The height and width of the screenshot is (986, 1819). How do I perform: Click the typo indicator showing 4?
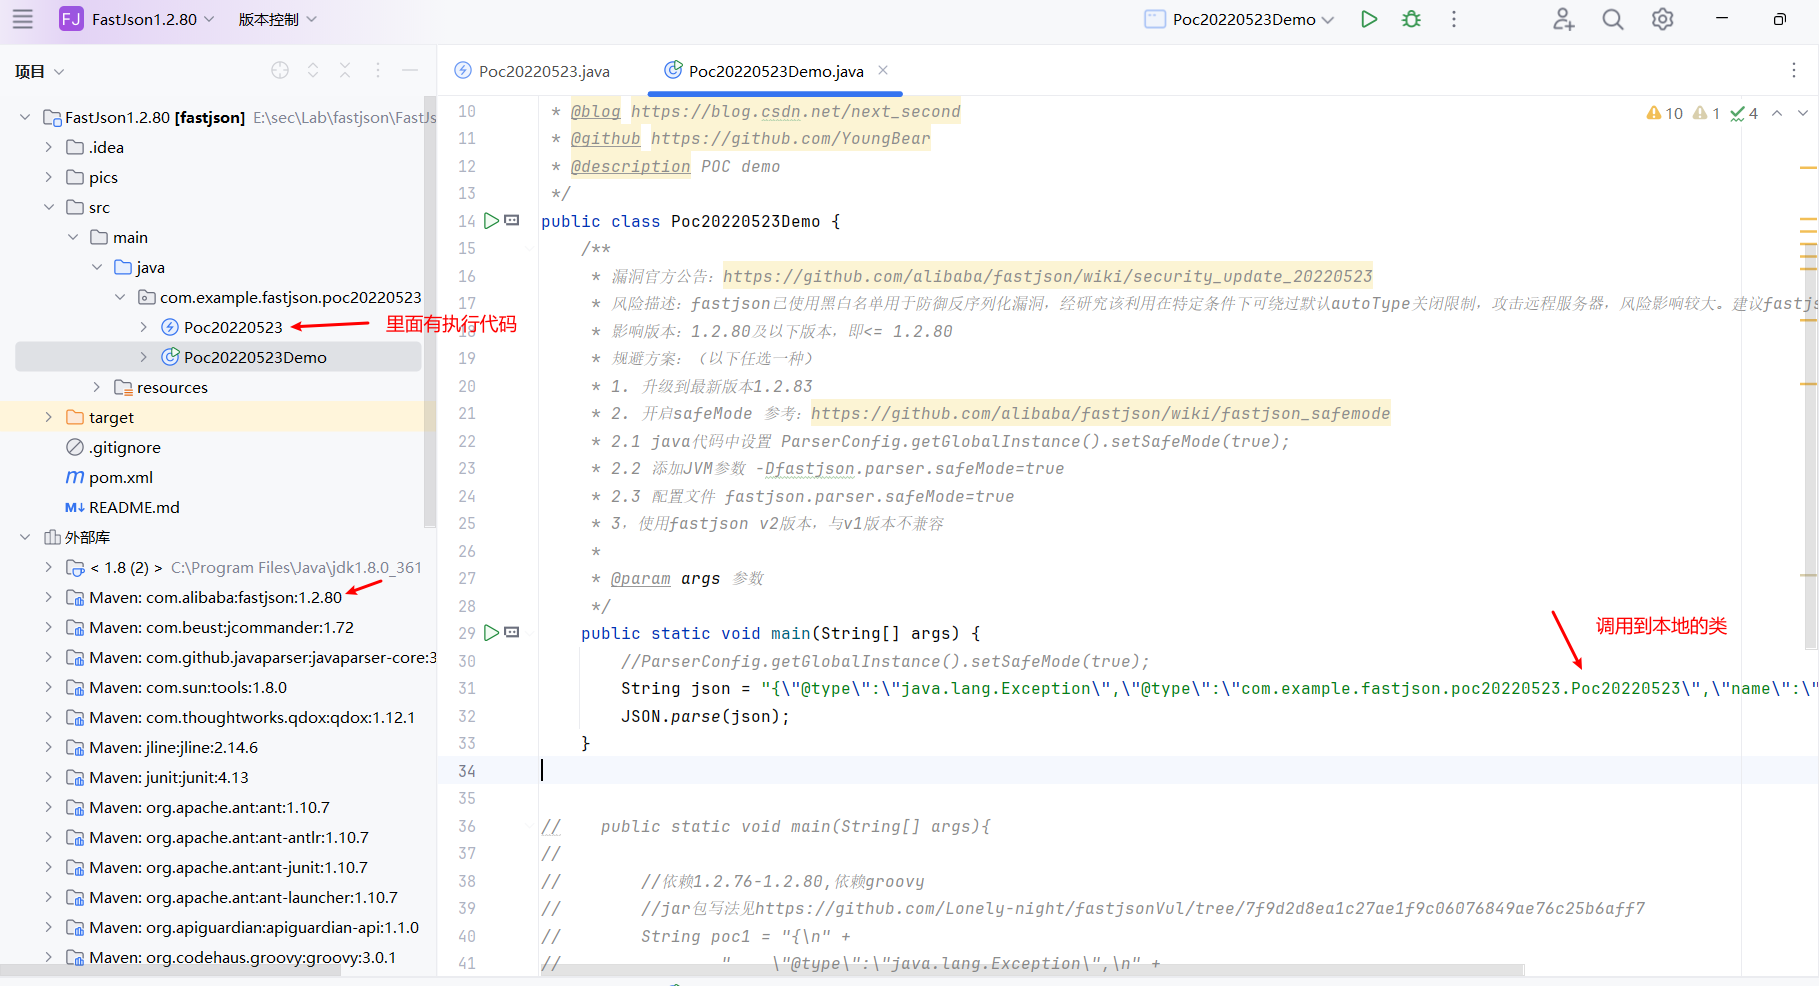[x=1744, y=113]
